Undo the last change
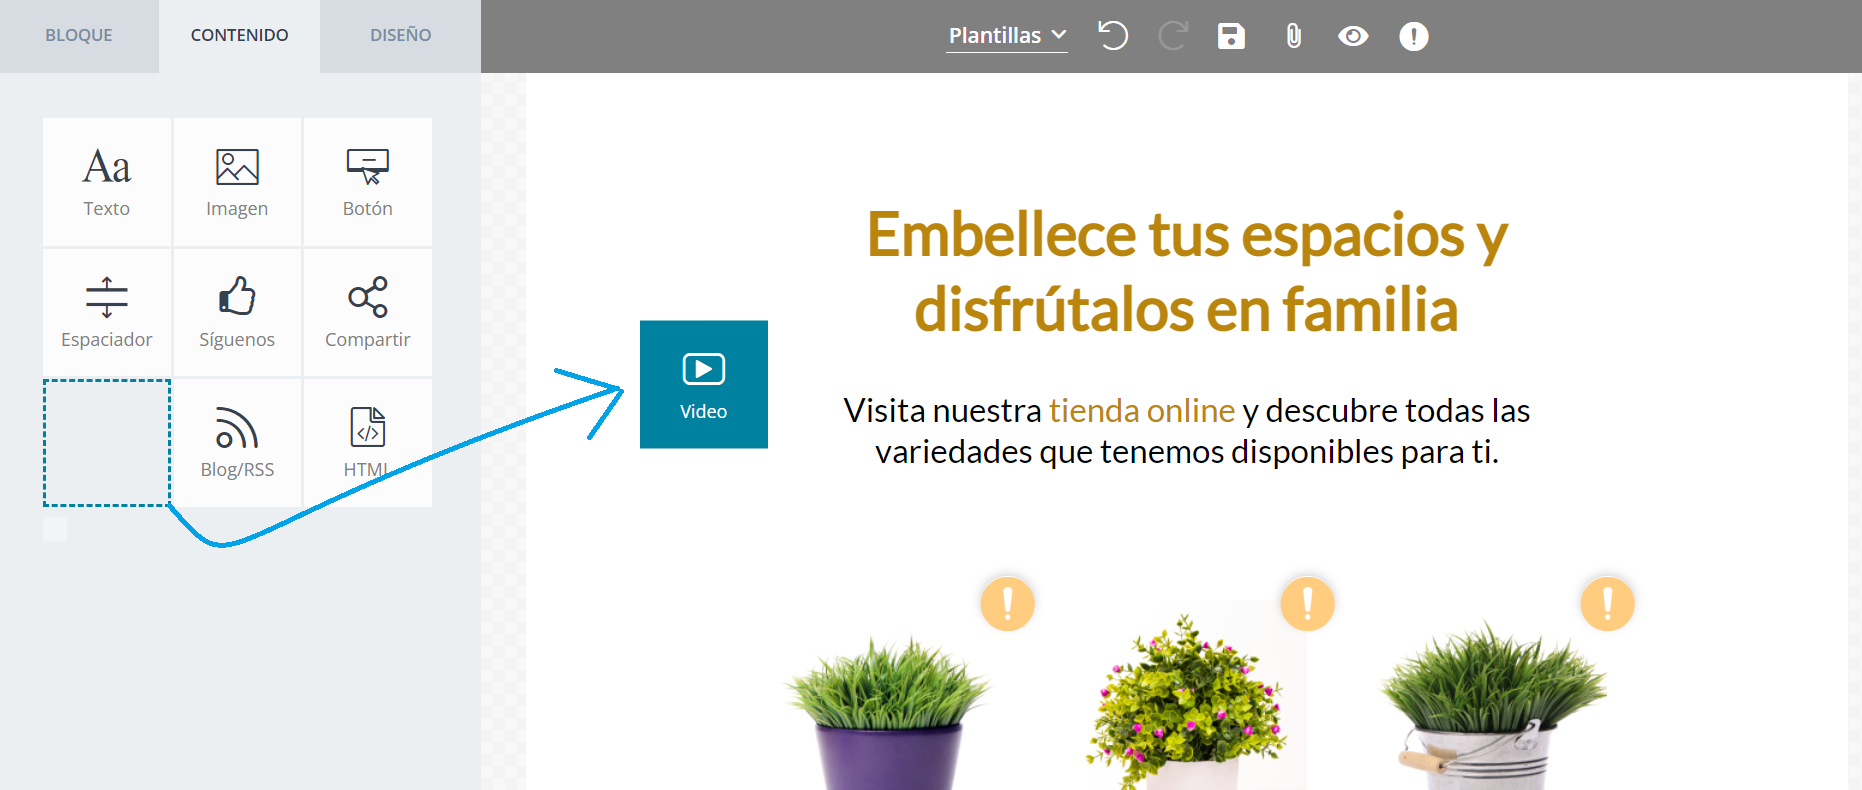 [1112, 36]
